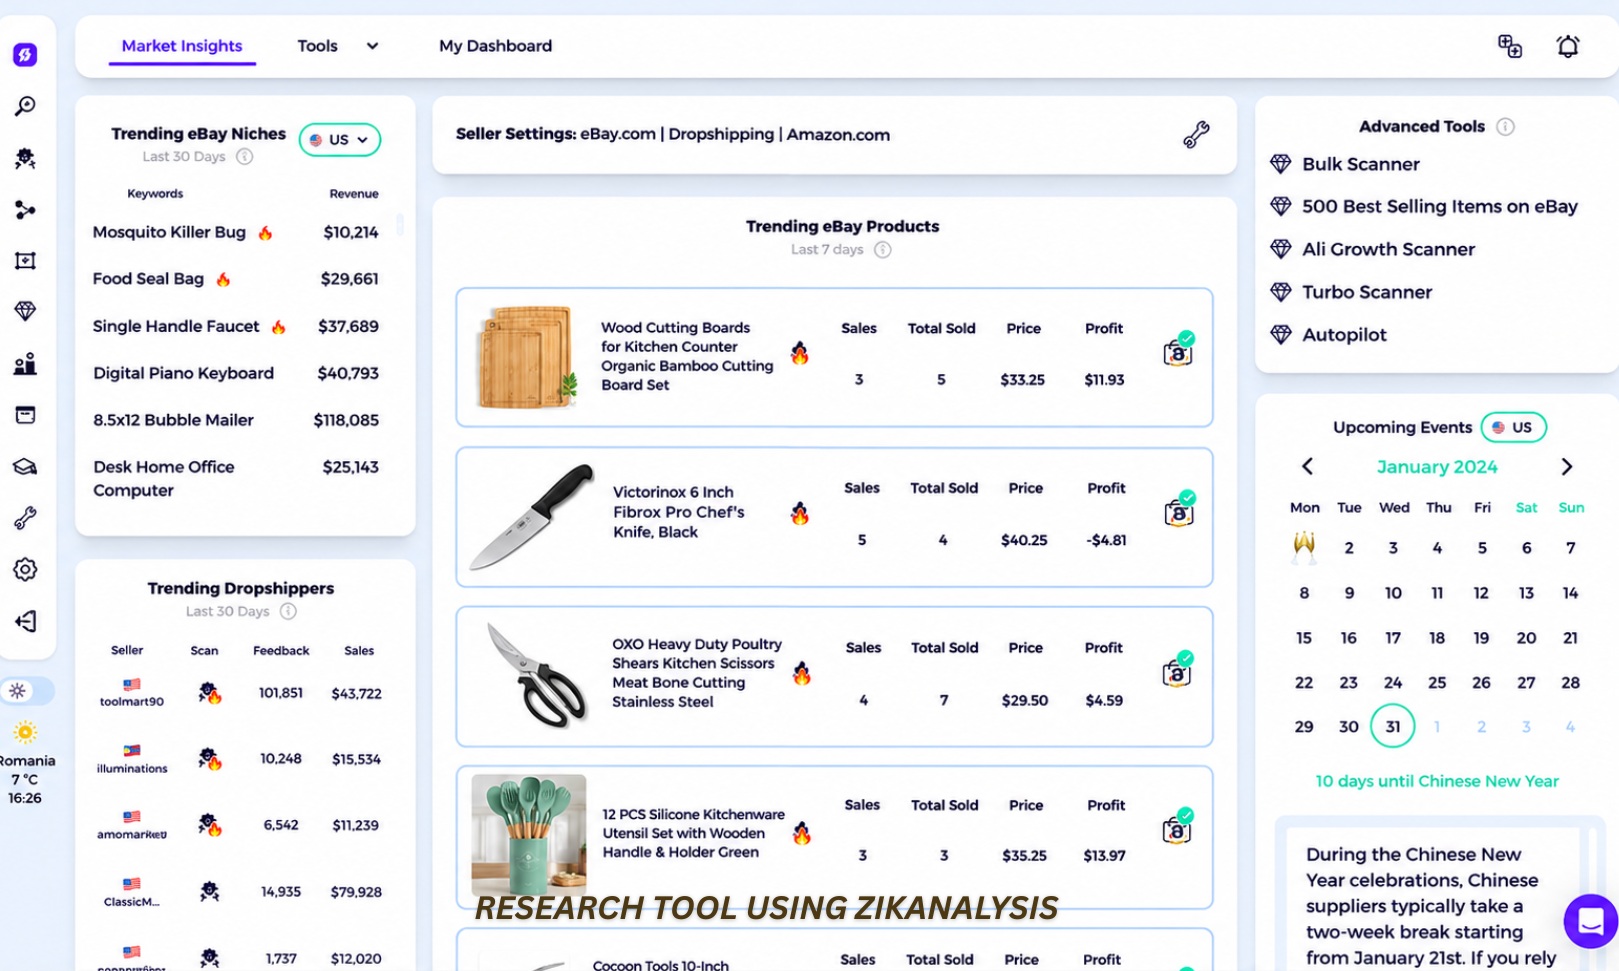Screen dimensions: 1619x971
Task: Select January 15 on the calendar
Action: (1304, 638)
